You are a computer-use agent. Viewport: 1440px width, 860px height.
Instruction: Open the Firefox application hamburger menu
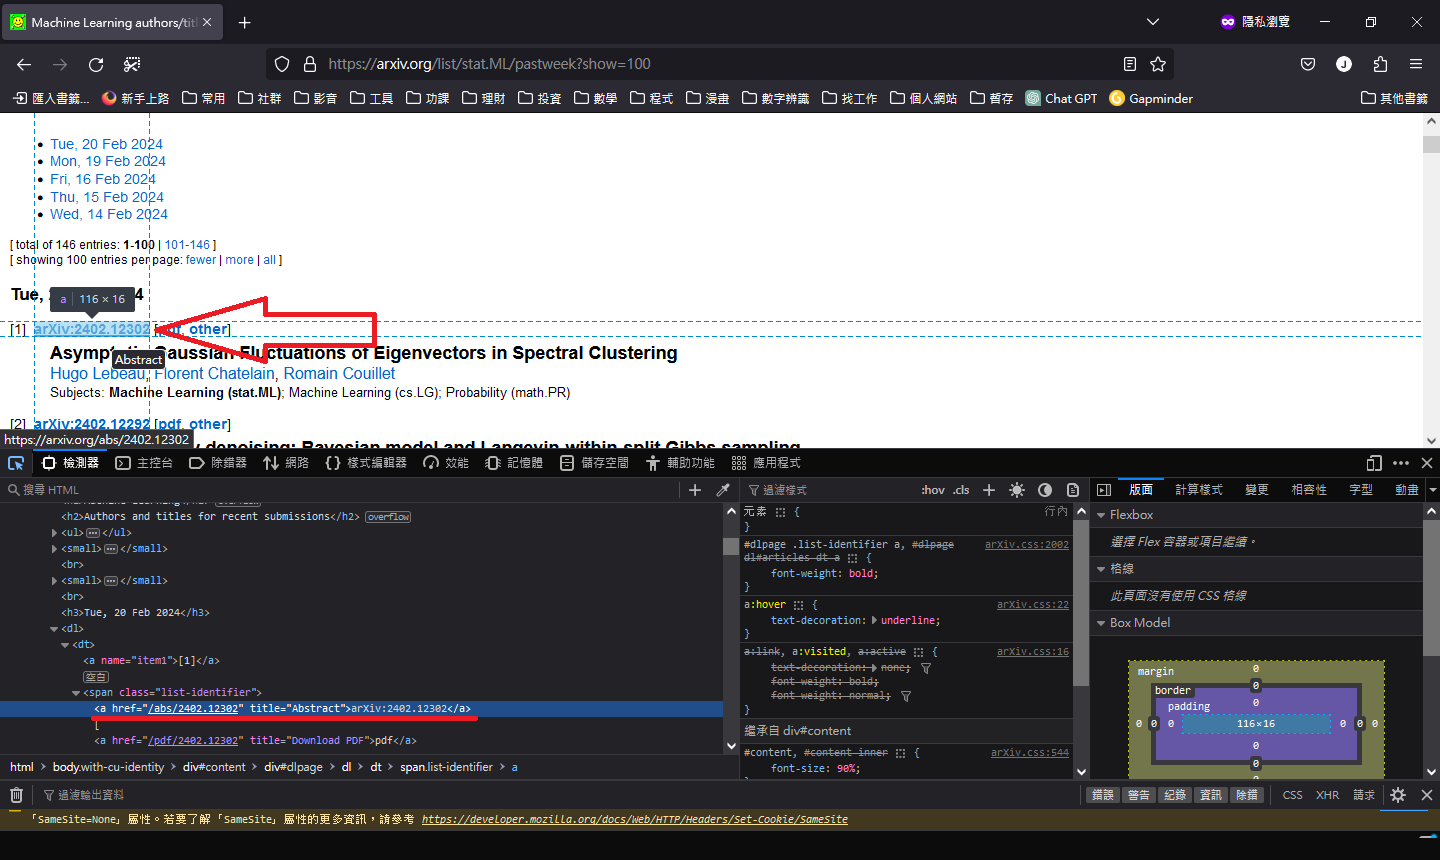(x=1416, y=64)
